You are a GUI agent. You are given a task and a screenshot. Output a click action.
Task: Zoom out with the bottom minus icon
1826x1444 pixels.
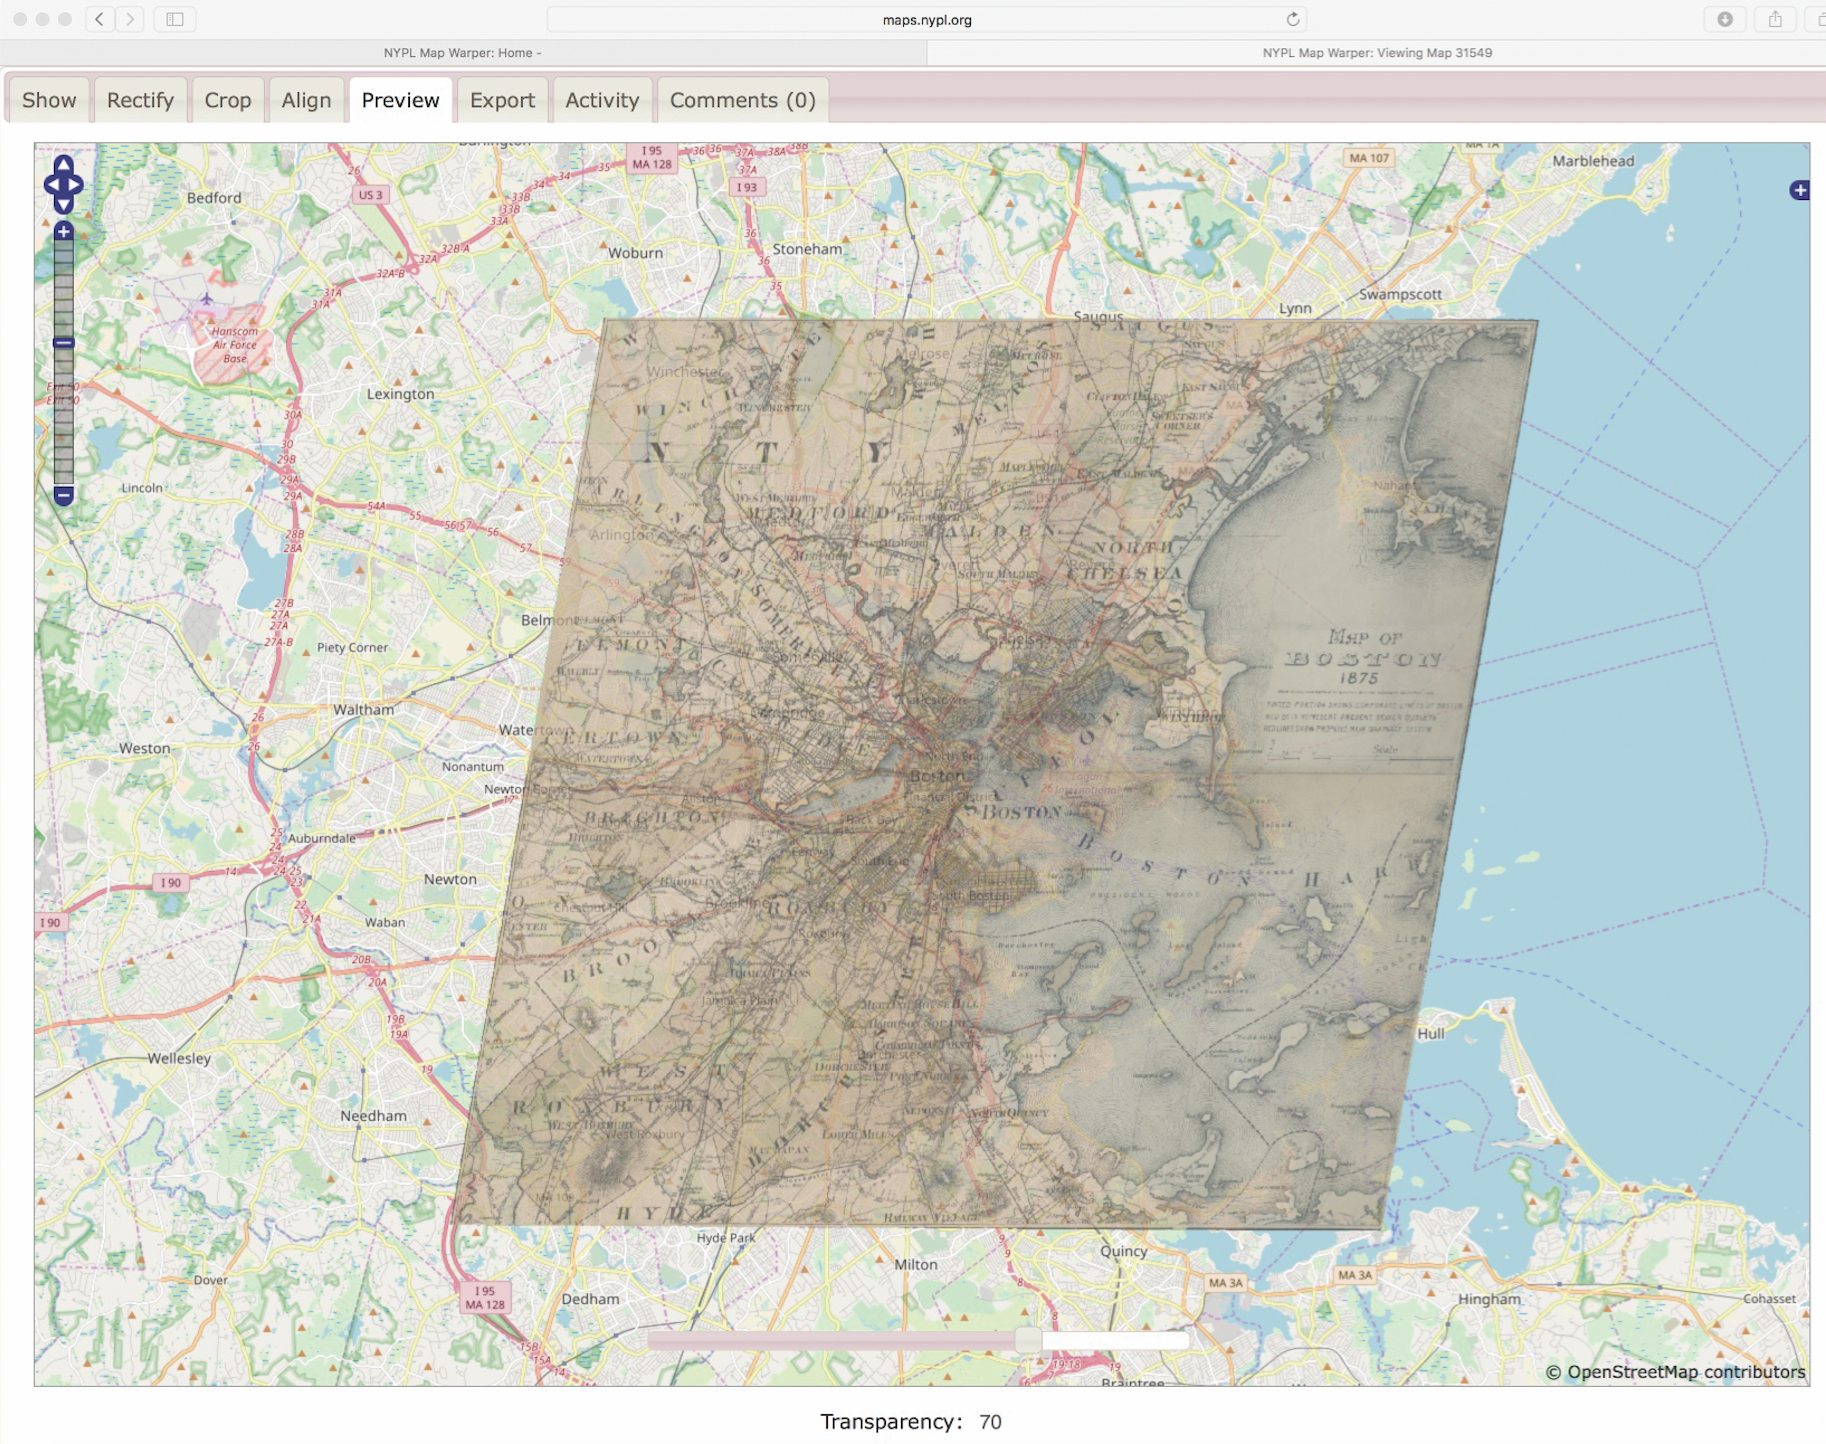tap(63, 494)
